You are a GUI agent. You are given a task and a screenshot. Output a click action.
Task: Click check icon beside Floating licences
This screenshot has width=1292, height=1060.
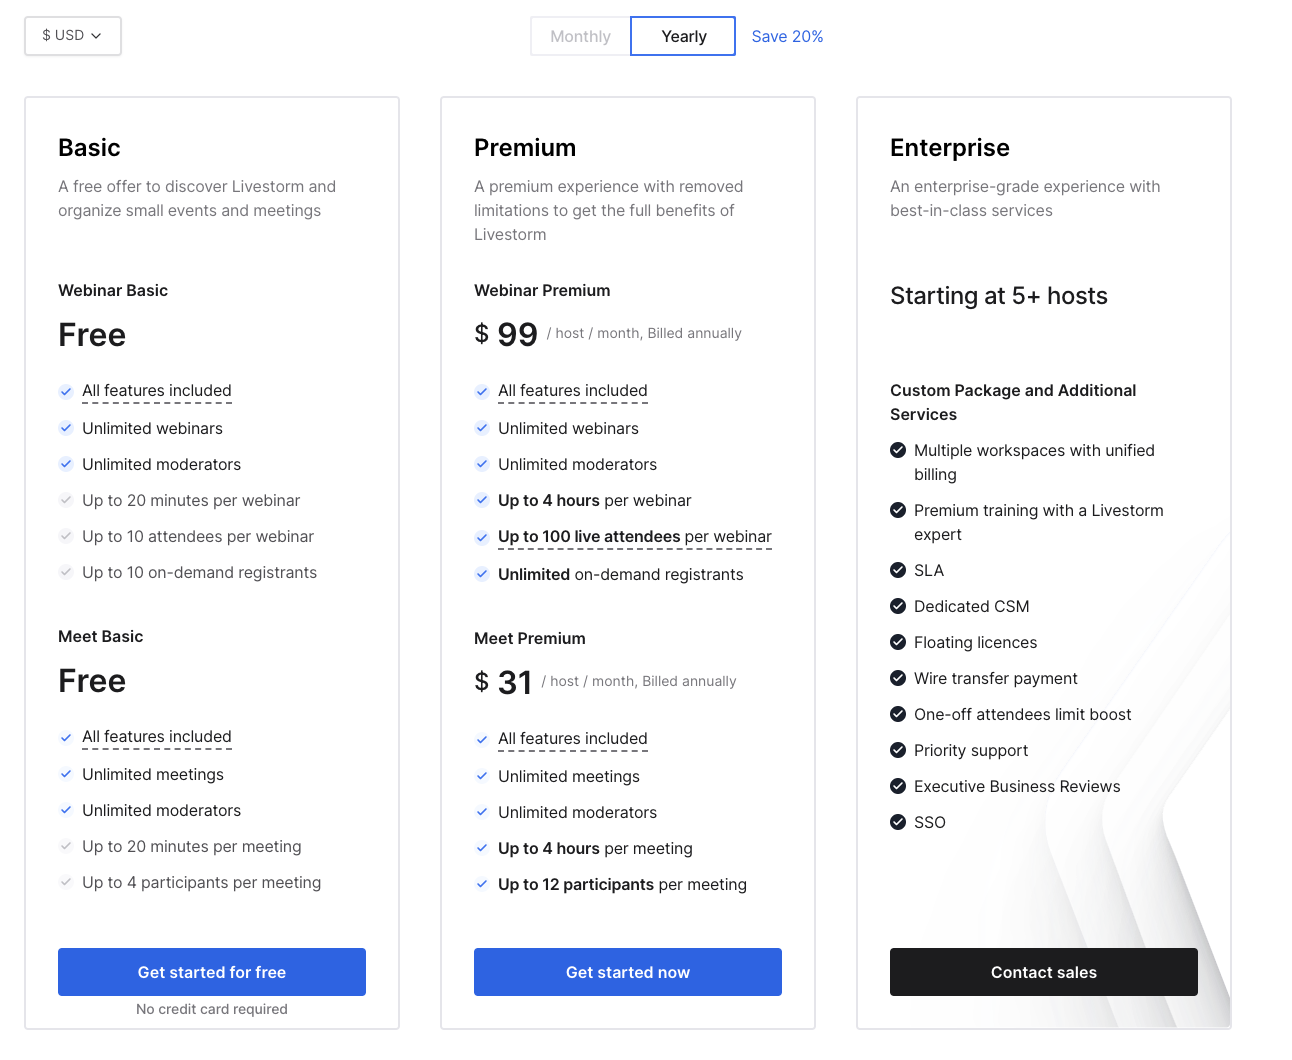pos(898,642)
